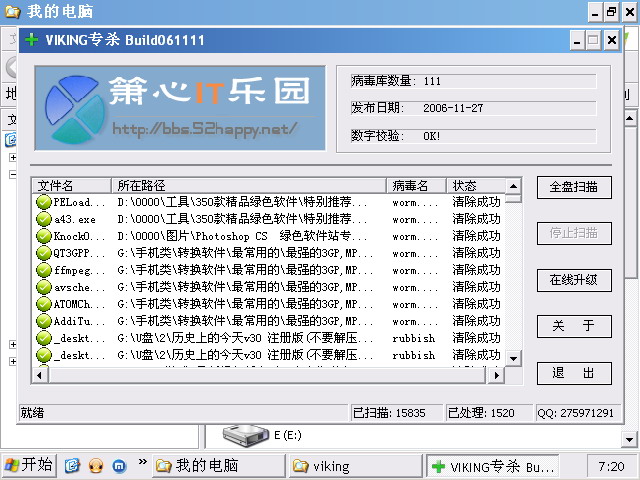Screen dimensions: 640x480
Task: Click the 全盘扫描 full scan button
Action: pos(574,187)
